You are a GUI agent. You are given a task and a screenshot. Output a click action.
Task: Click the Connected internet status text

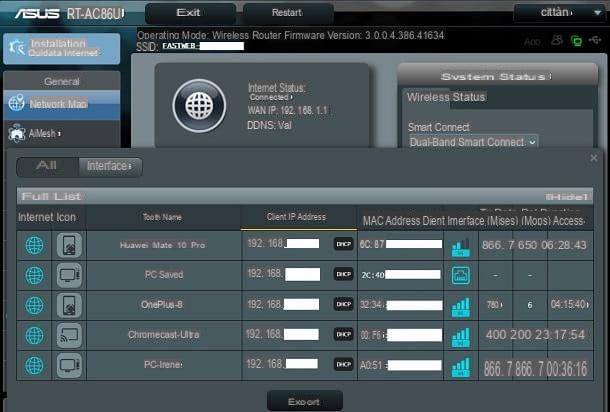coord(270,97)
